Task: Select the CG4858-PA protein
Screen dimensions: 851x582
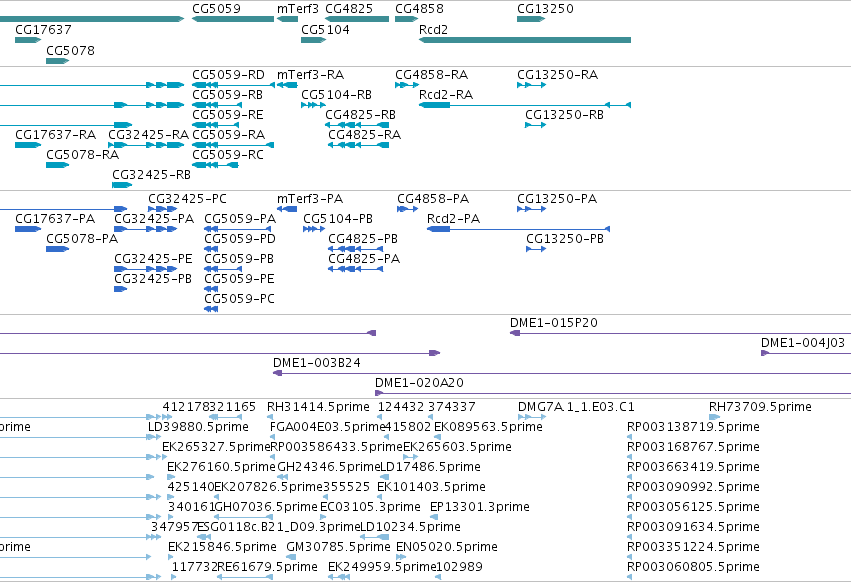Action: tap(408, 209)
